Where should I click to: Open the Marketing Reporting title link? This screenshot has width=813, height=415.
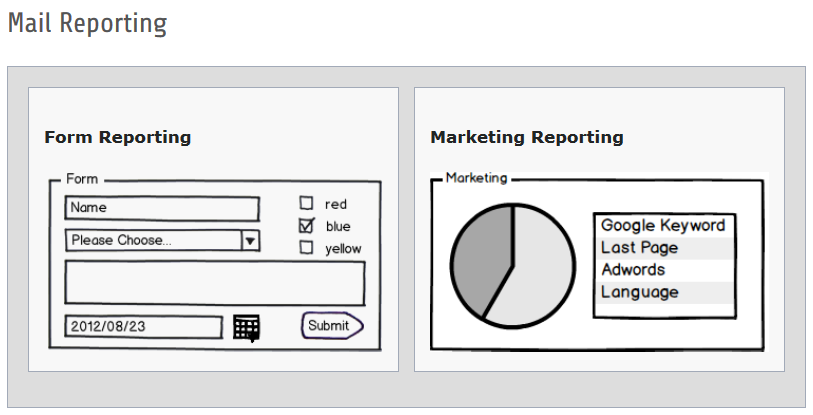click(526, 137)
